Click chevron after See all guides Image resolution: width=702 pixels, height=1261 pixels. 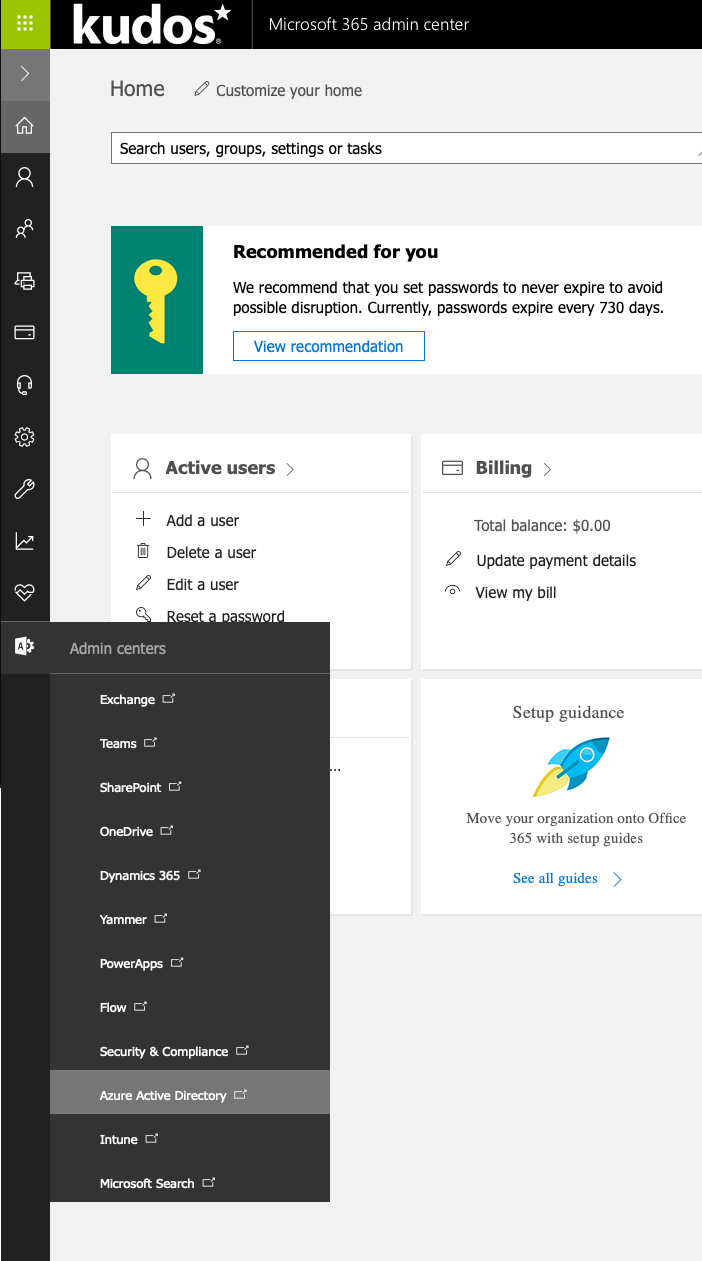coord(617,879)
